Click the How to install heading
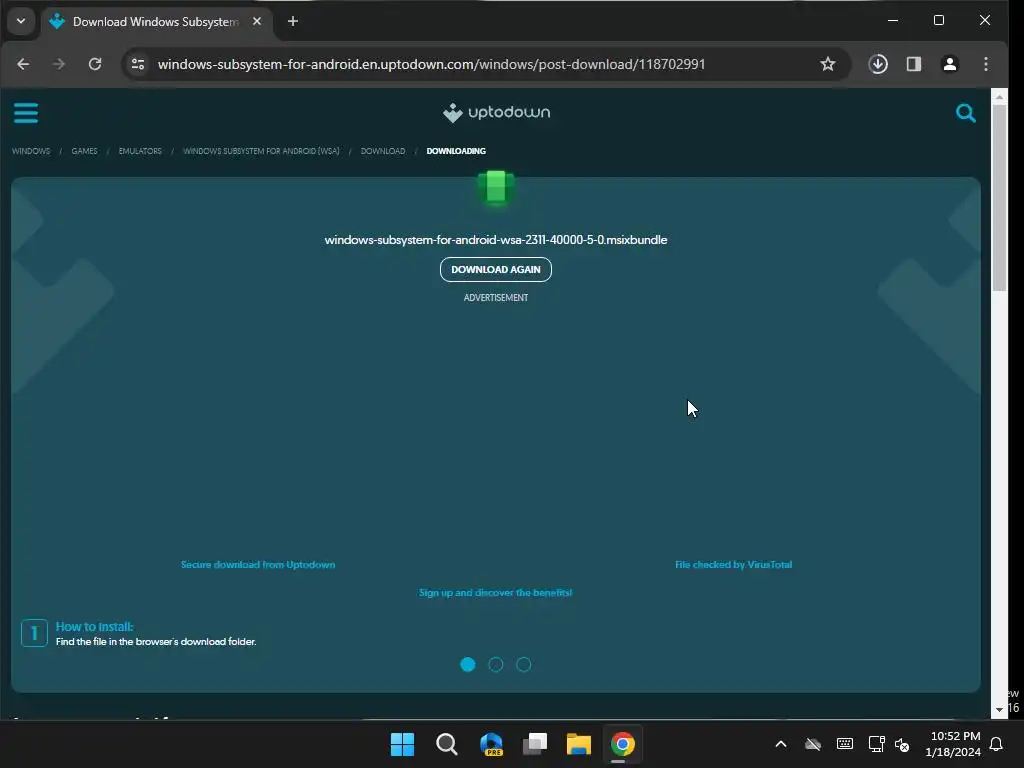This screenshot has width=1024, height=768. (94, 626)
